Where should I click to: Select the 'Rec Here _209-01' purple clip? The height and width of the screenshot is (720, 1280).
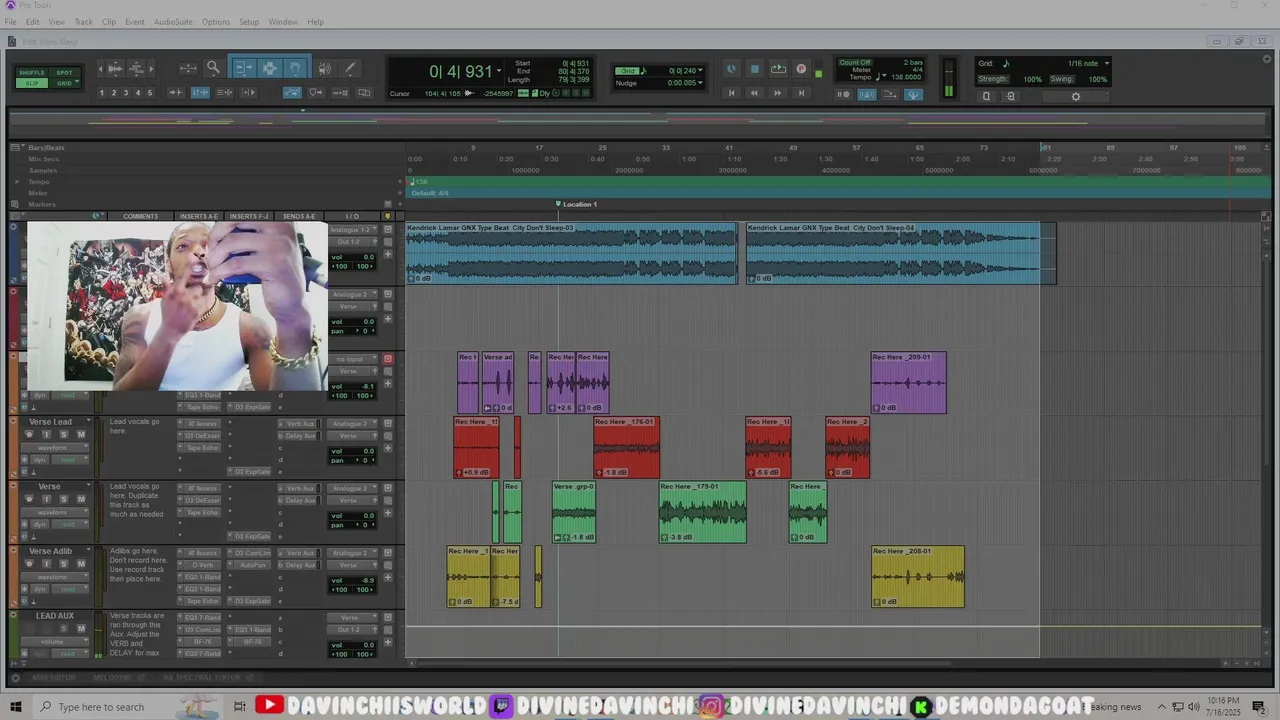coord(908,383)
